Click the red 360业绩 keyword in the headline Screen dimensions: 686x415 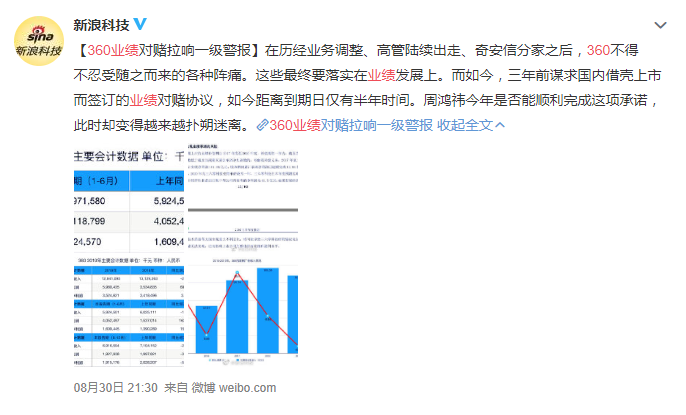[113, 50]
